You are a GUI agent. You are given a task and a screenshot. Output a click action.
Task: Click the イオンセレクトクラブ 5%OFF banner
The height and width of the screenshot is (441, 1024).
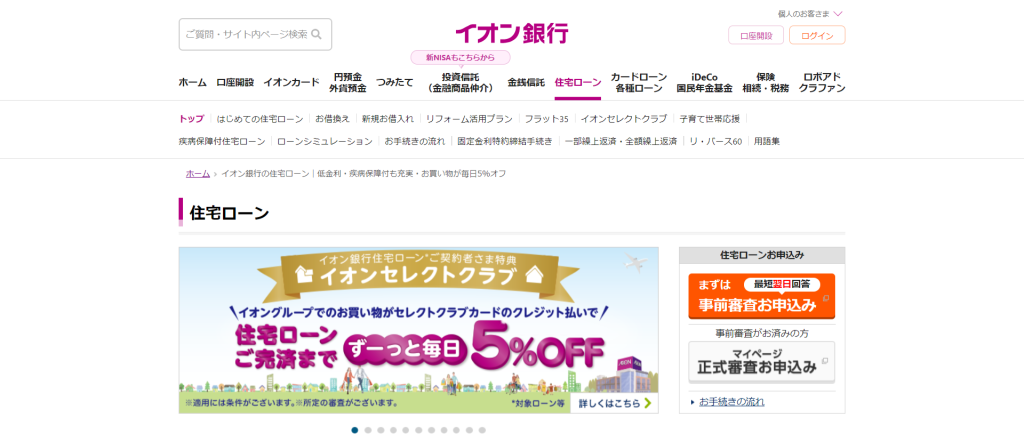tap(419, 330)
